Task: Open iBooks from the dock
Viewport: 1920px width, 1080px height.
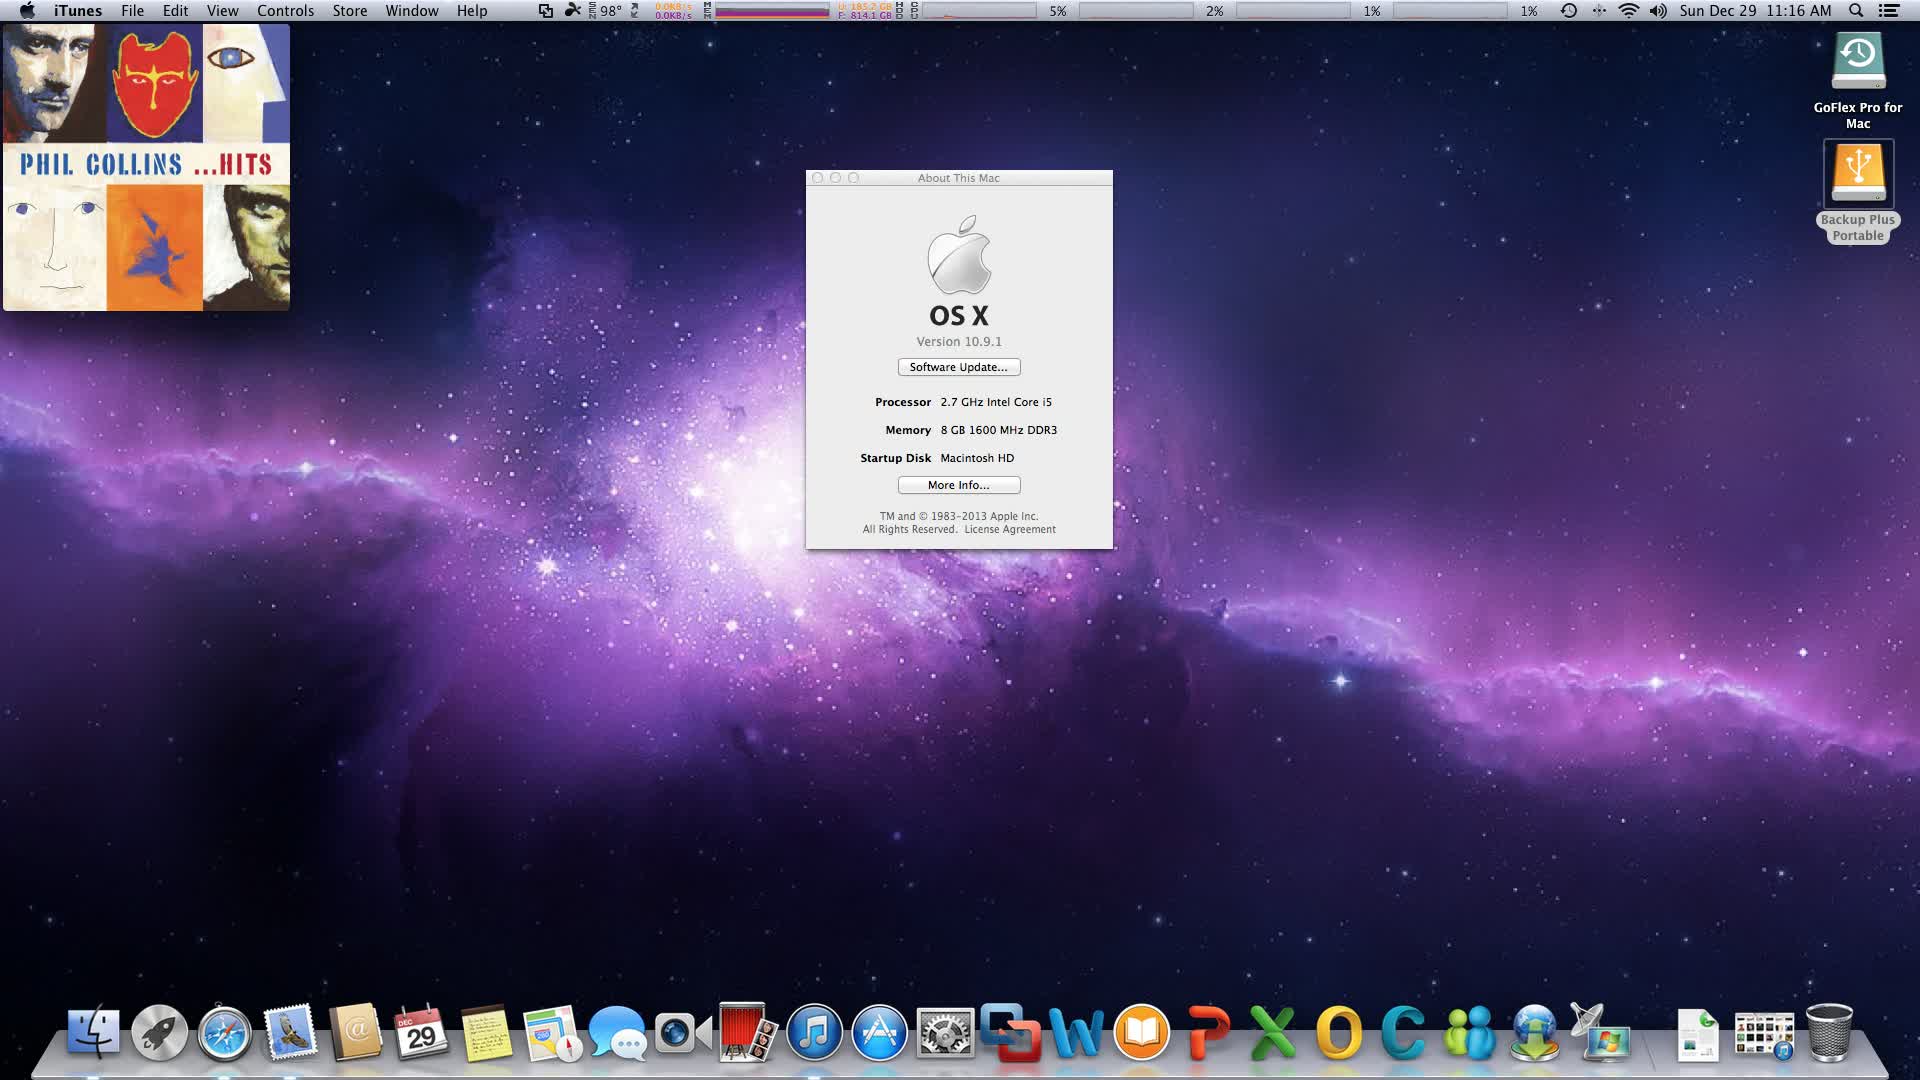Action: pos(1141,1033)
